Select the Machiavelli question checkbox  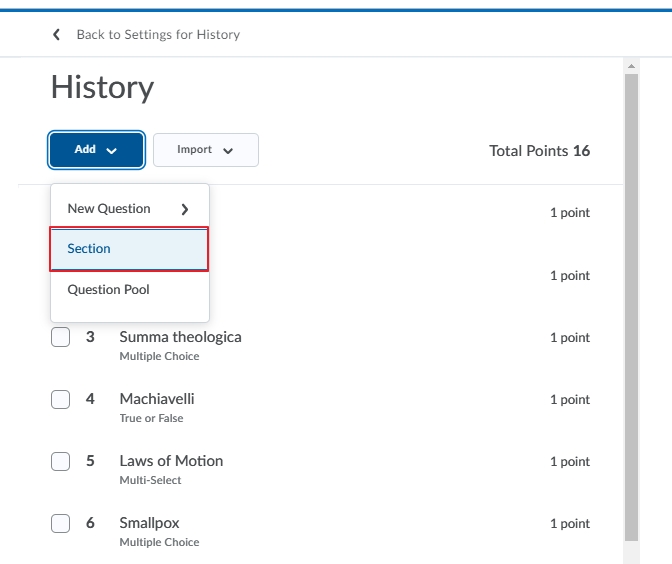click(60, 399)
